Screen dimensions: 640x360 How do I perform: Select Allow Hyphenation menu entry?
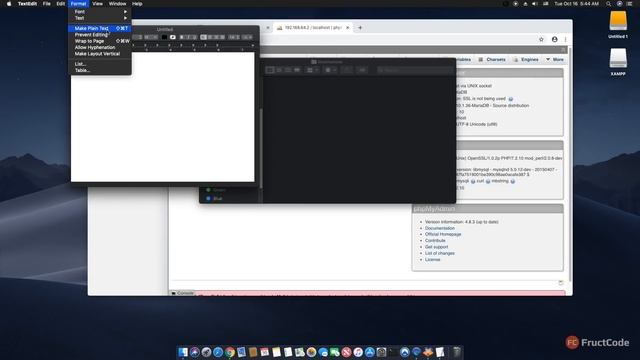100,47
